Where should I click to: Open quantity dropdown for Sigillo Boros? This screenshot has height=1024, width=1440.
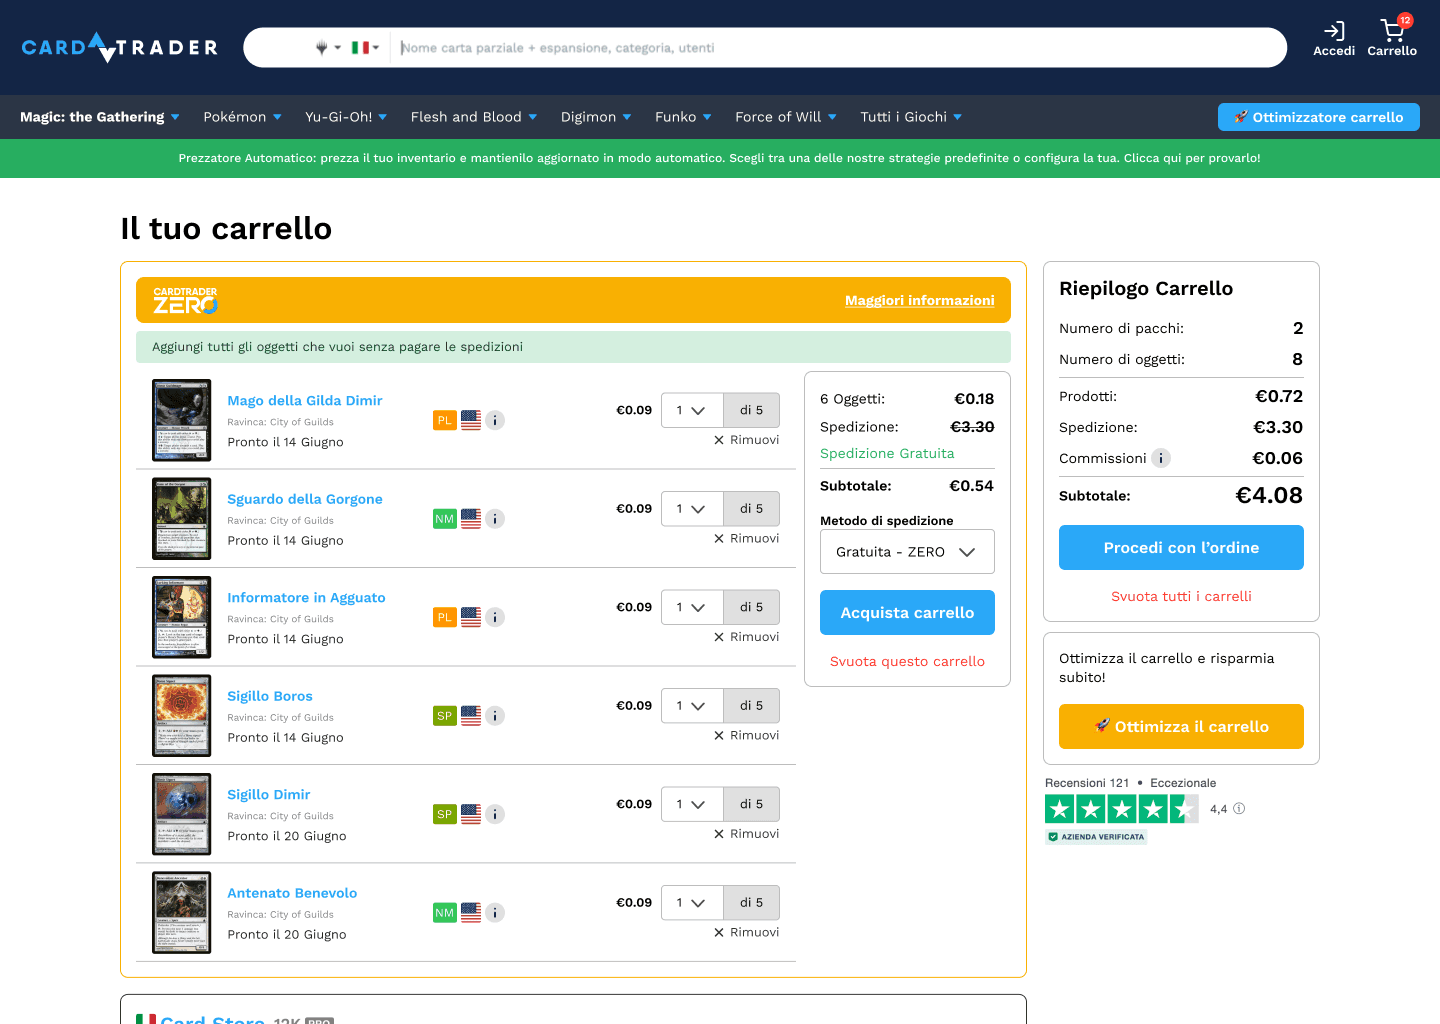pyautogui.click(x=692, y=706)
